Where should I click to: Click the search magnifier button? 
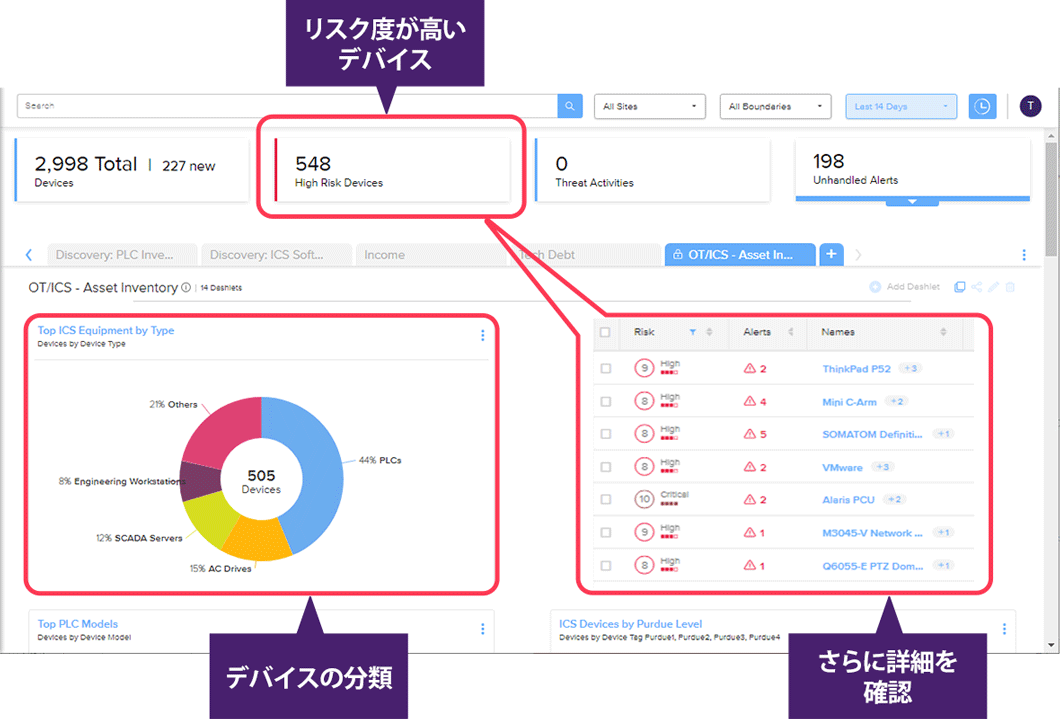[x=570, y=106]
